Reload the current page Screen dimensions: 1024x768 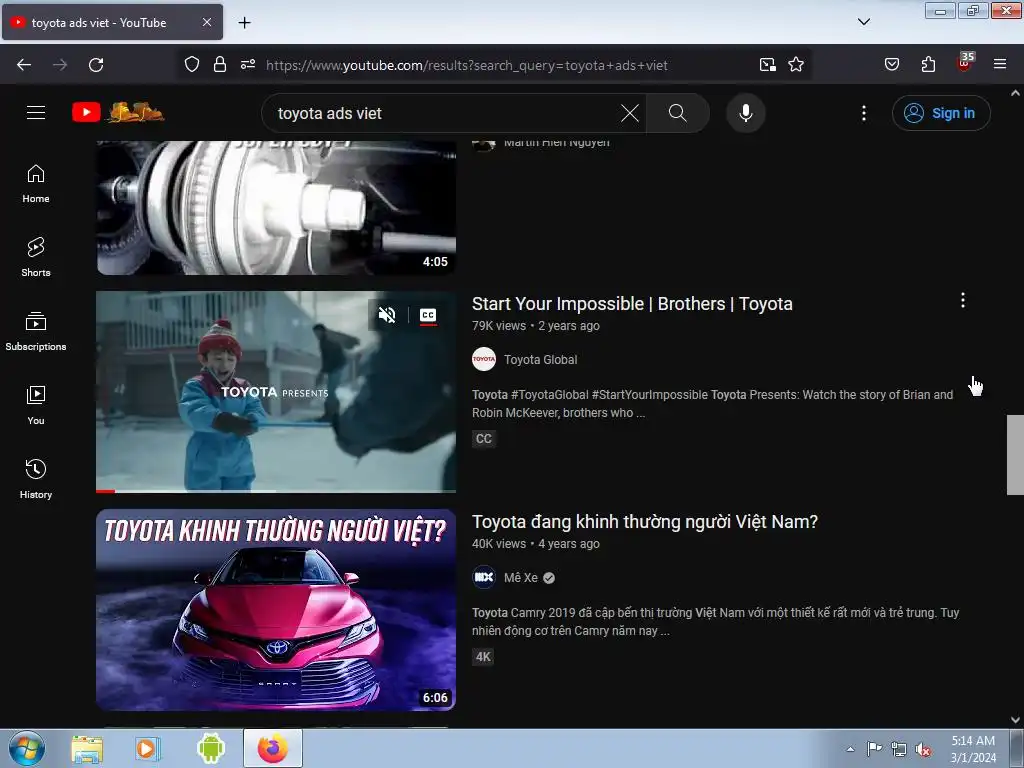[96, 65]
